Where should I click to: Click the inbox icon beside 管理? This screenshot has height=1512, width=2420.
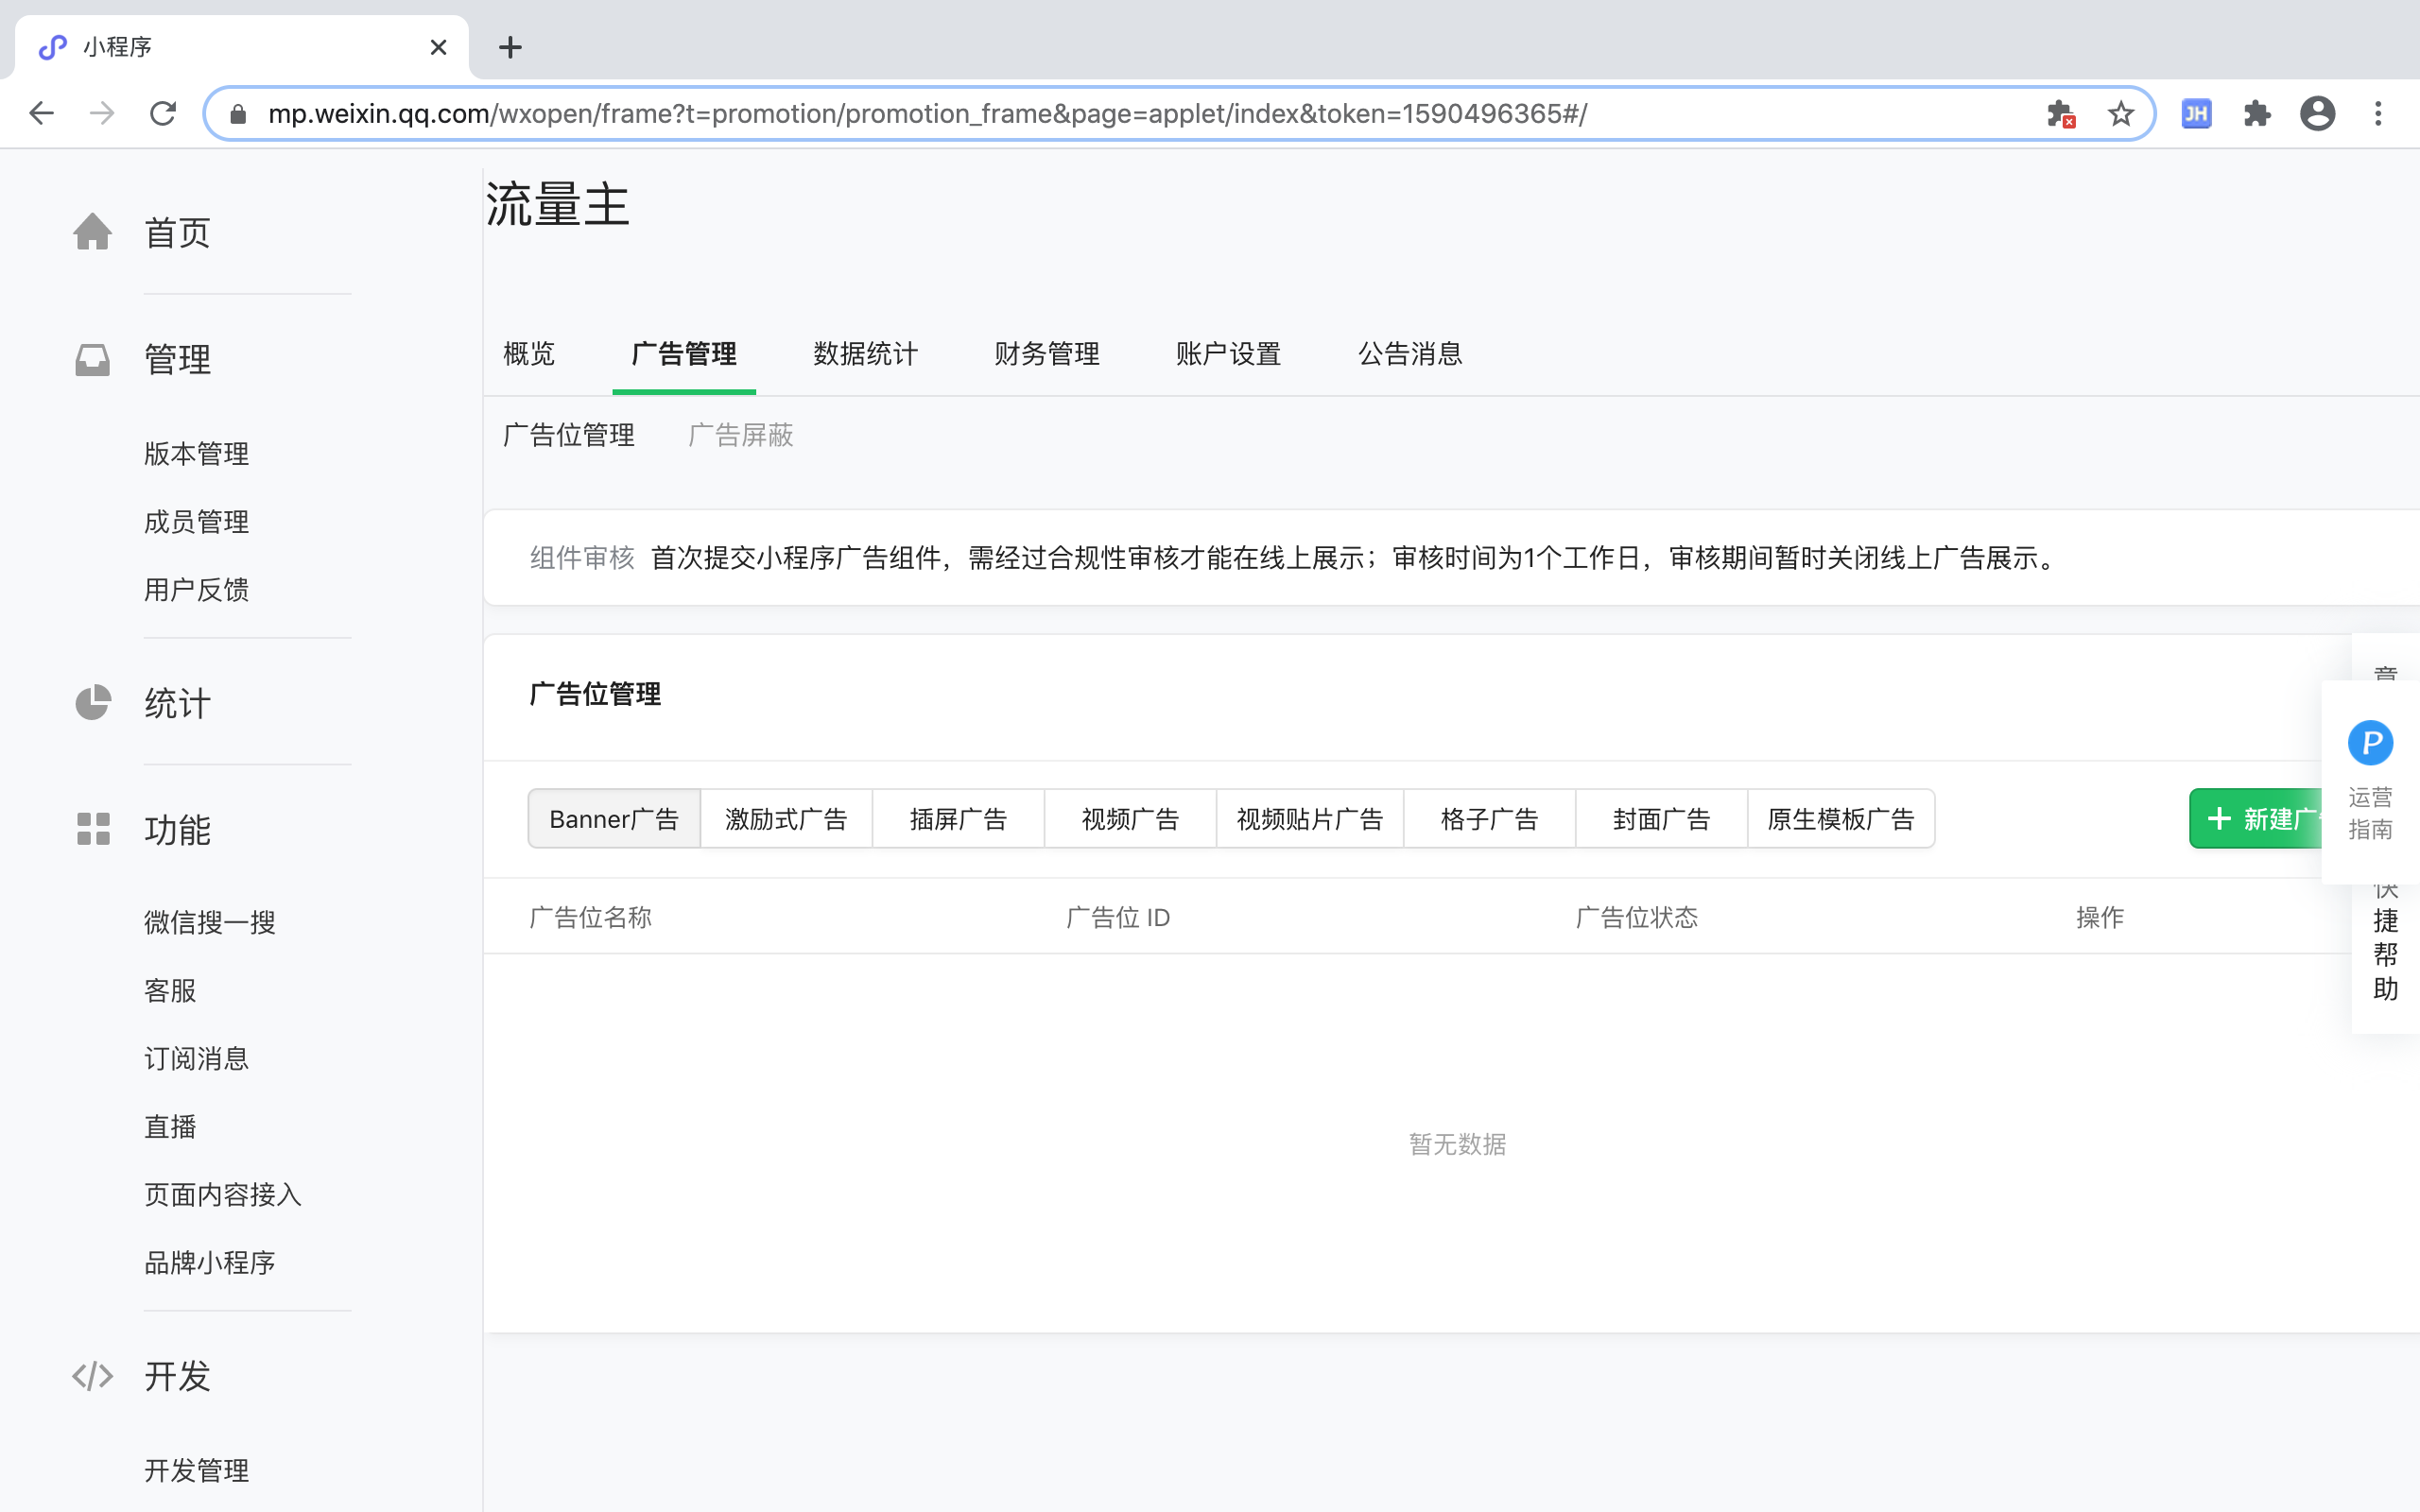[92, 359]
